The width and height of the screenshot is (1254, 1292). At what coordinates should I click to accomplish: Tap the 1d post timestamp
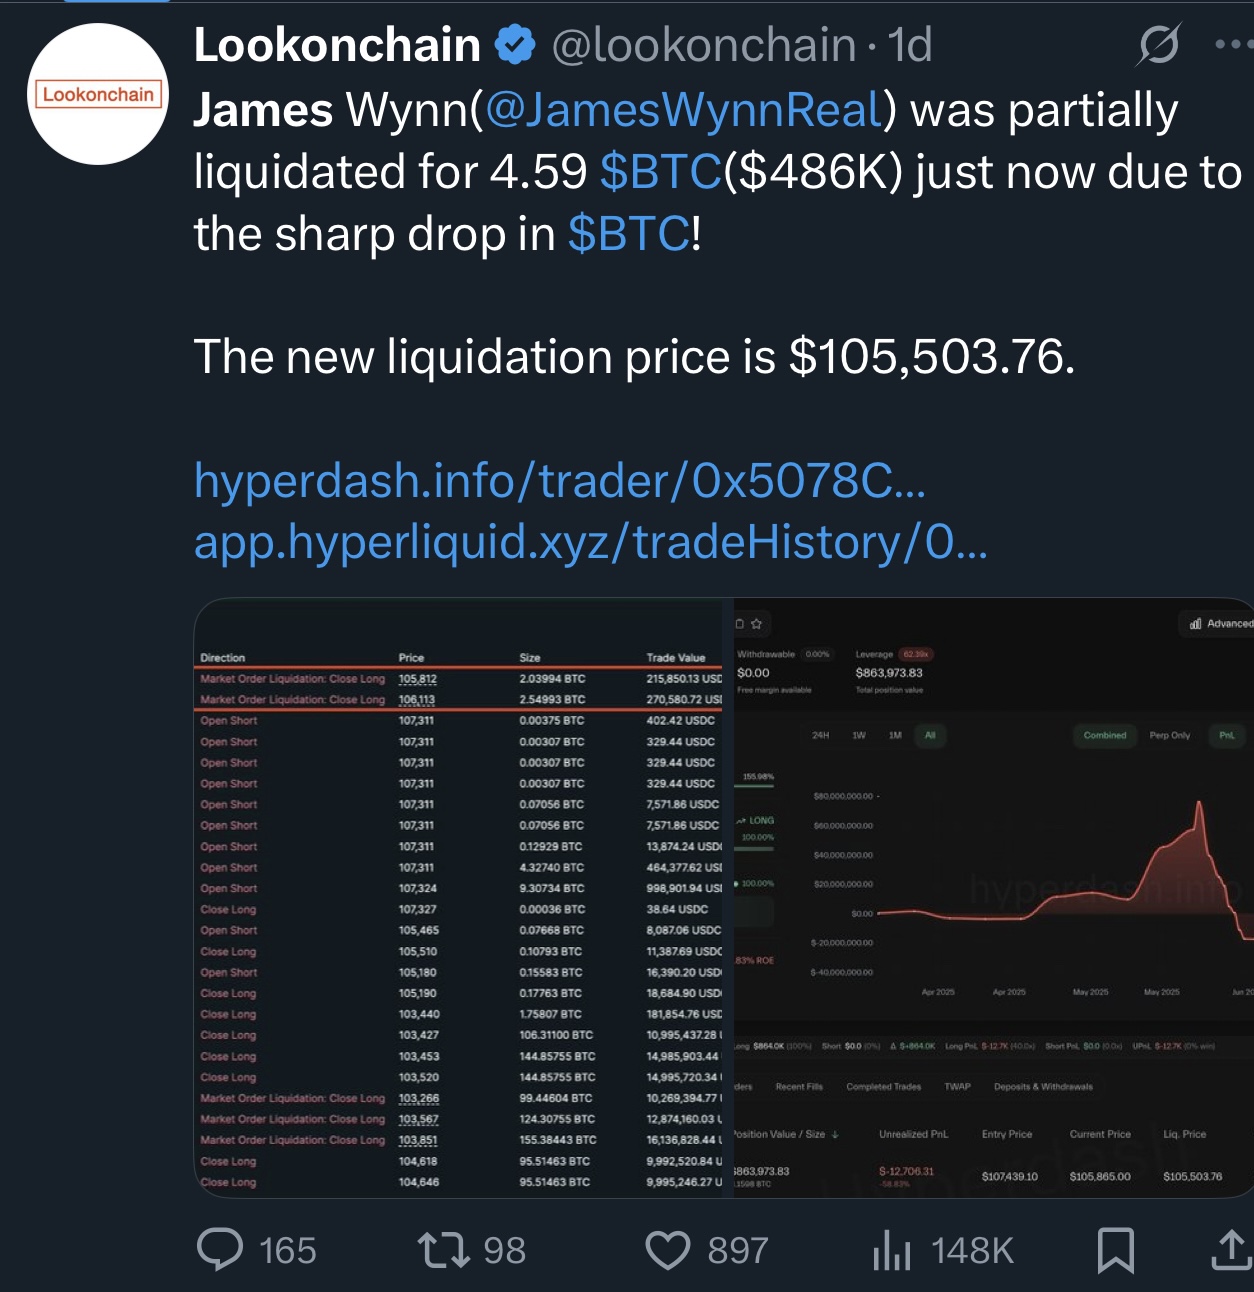point(909,46)
